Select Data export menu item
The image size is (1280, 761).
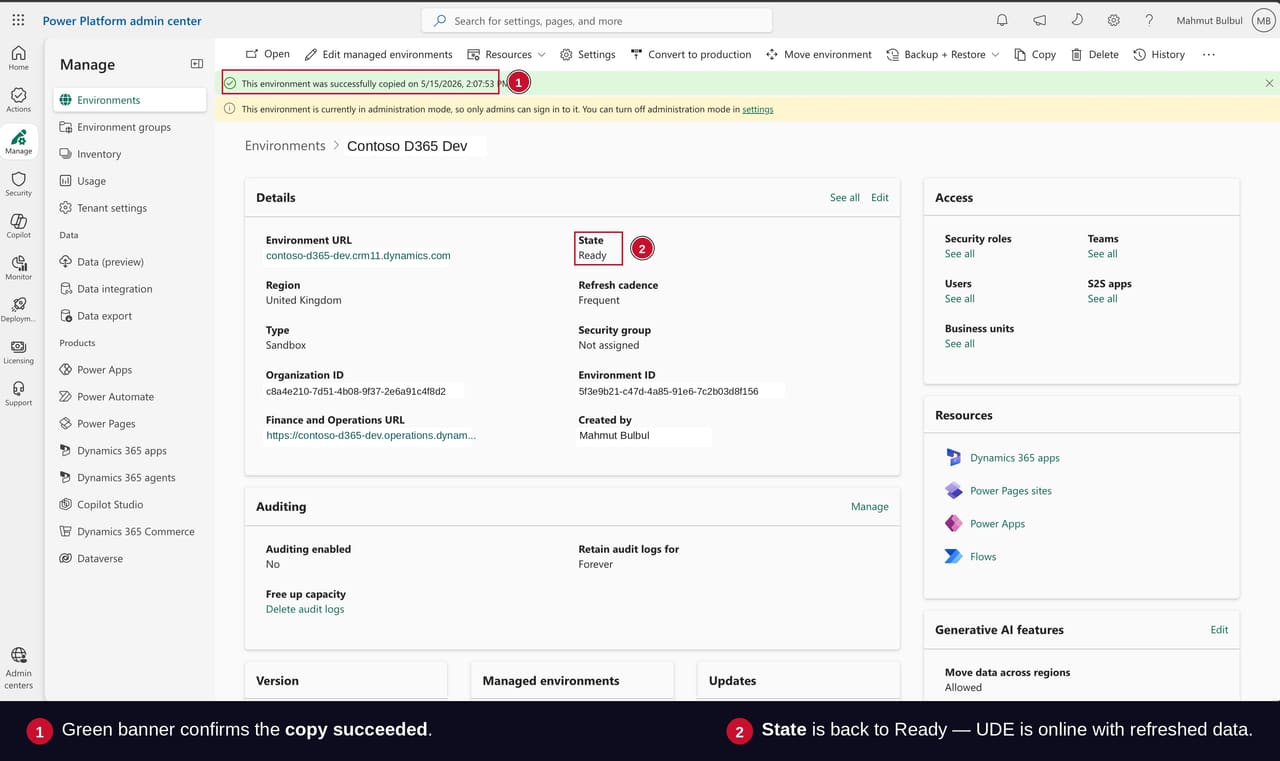pos(130,316)
